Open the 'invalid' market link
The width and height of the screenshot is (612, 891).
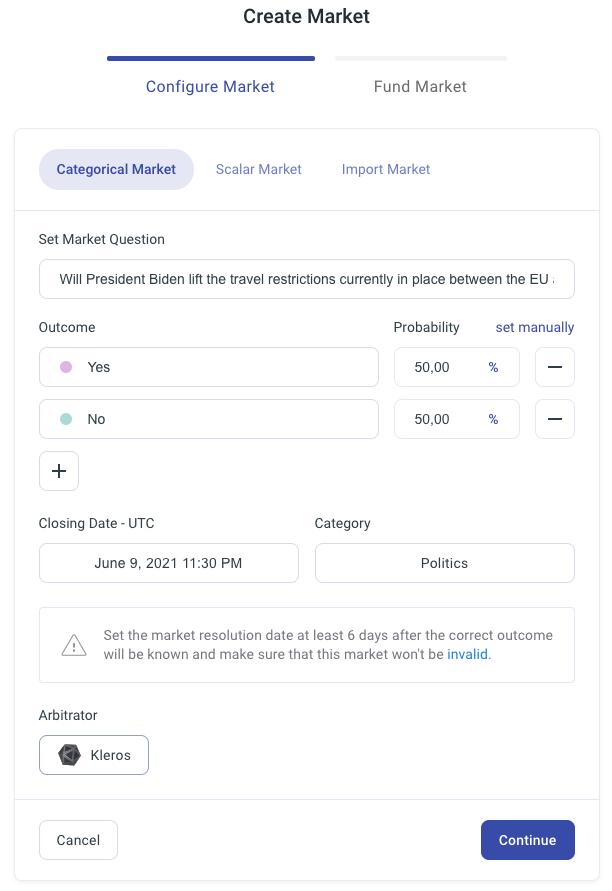coord(468,655)
